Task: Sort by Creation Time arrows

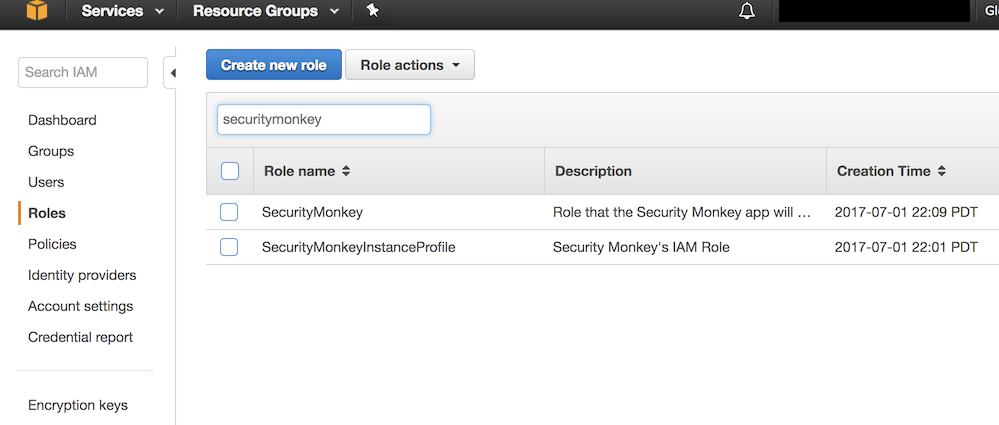Action: 942,171
